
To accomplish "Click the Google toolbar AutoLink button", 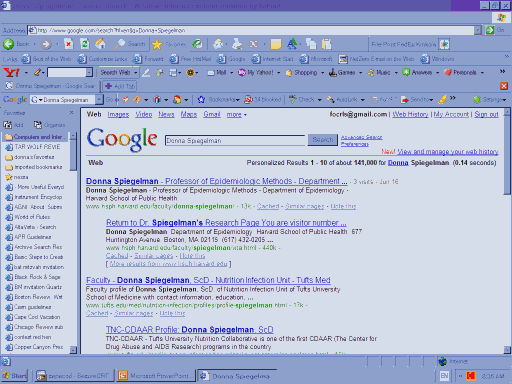I will coord(342,99).
